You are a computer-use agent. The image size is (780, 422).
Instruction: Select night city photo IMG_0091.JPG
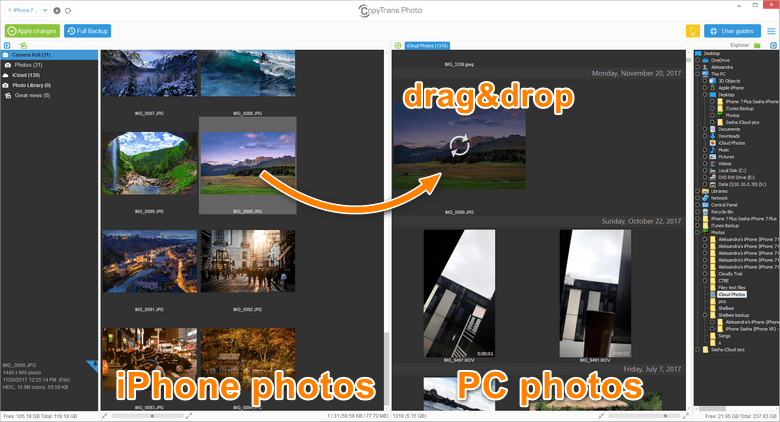tap(149, 261)
